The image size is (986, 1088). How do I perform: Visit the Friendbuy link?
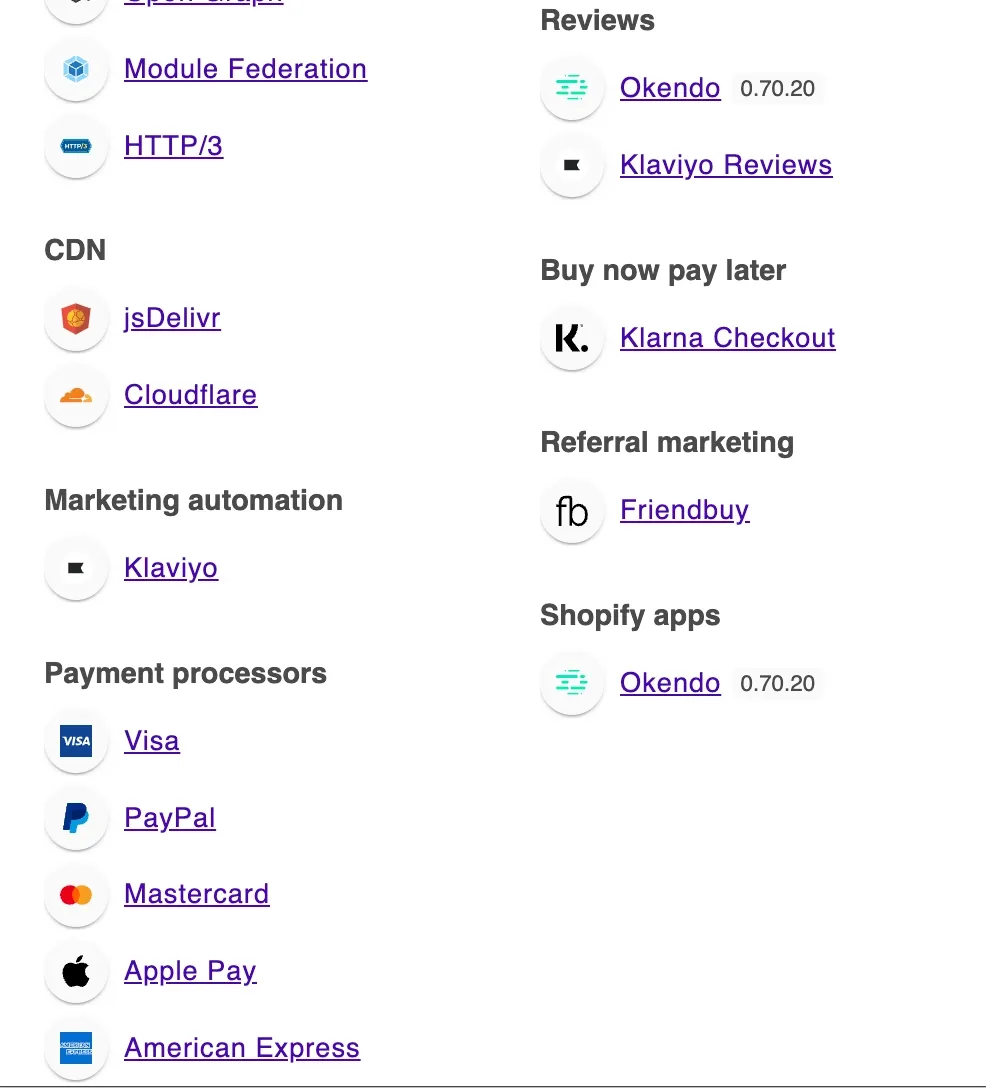tap(684, 510)
